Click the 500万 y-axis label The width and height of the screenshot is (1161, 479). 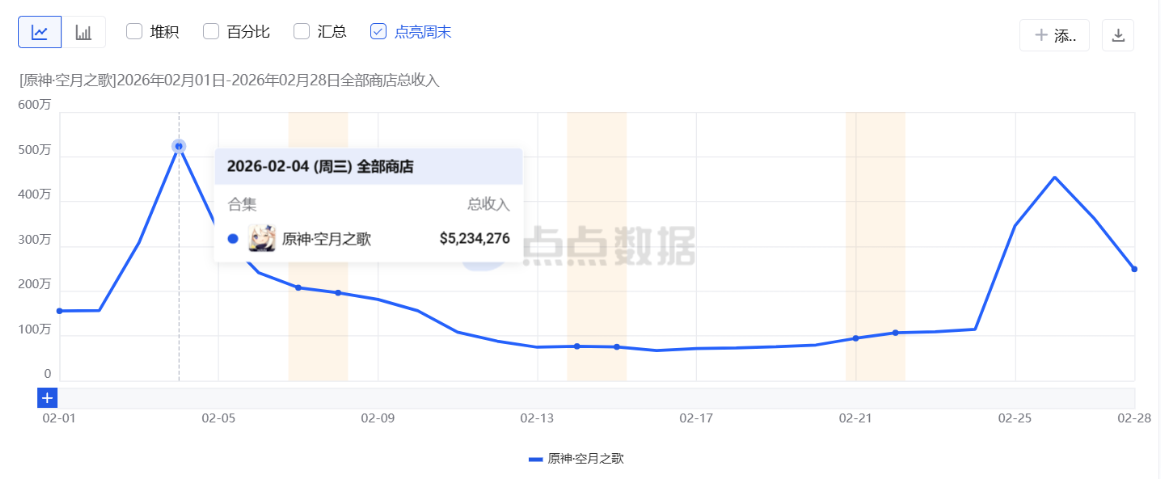[x=35, y=150]
